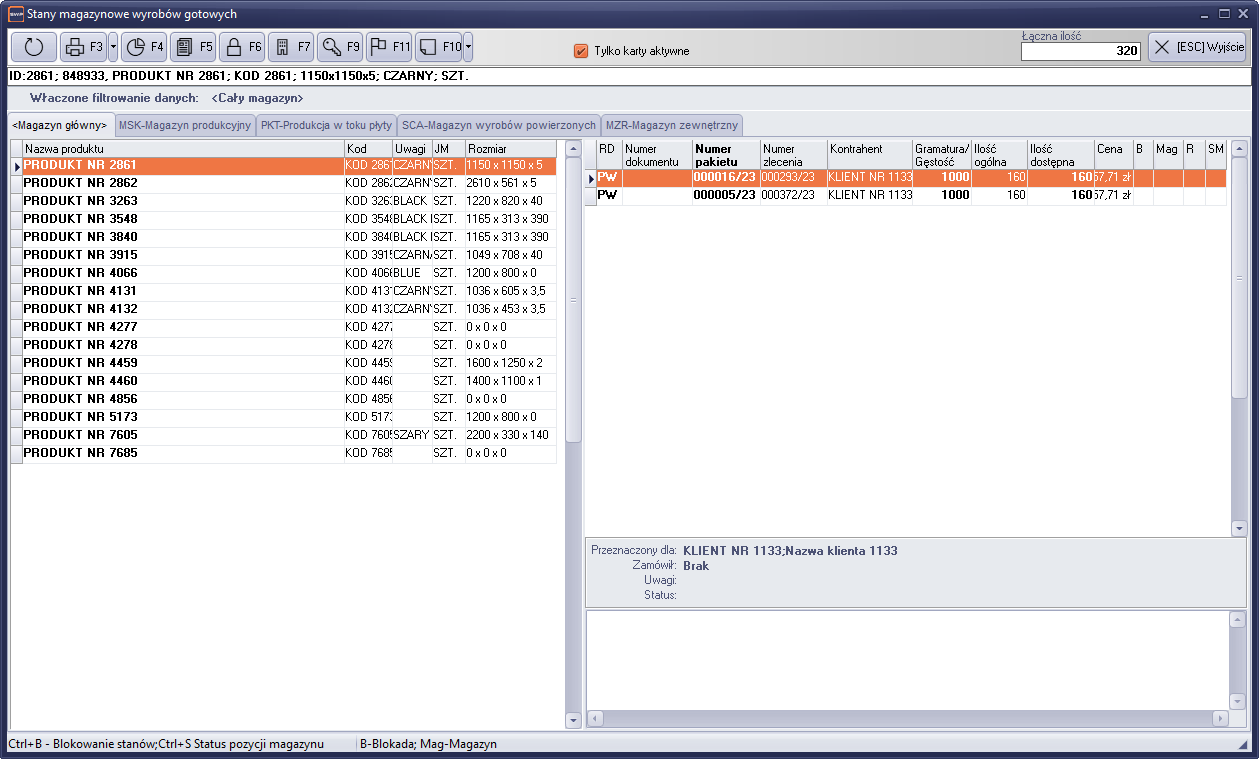Click the note F10 button
Image resolution: width=1259 pixels, height=759 pixels.
click(x=438, y=47)
